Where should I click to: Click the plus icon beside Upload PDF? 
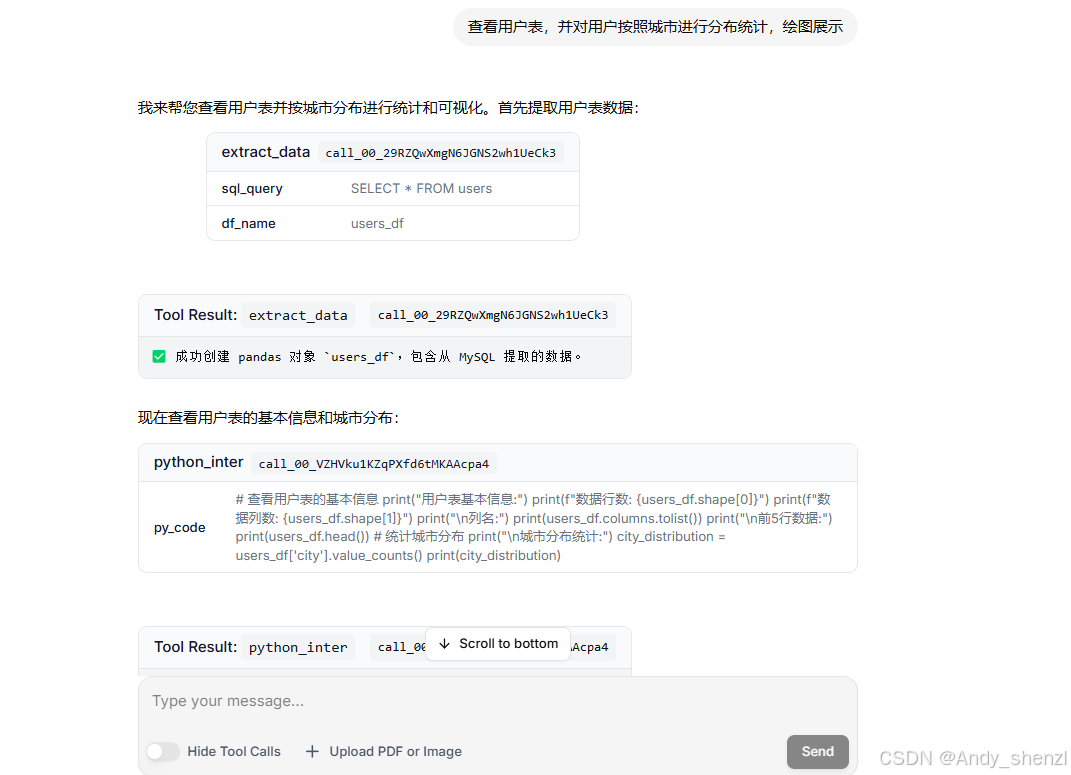pyautogui.click(x=312, y=751)
